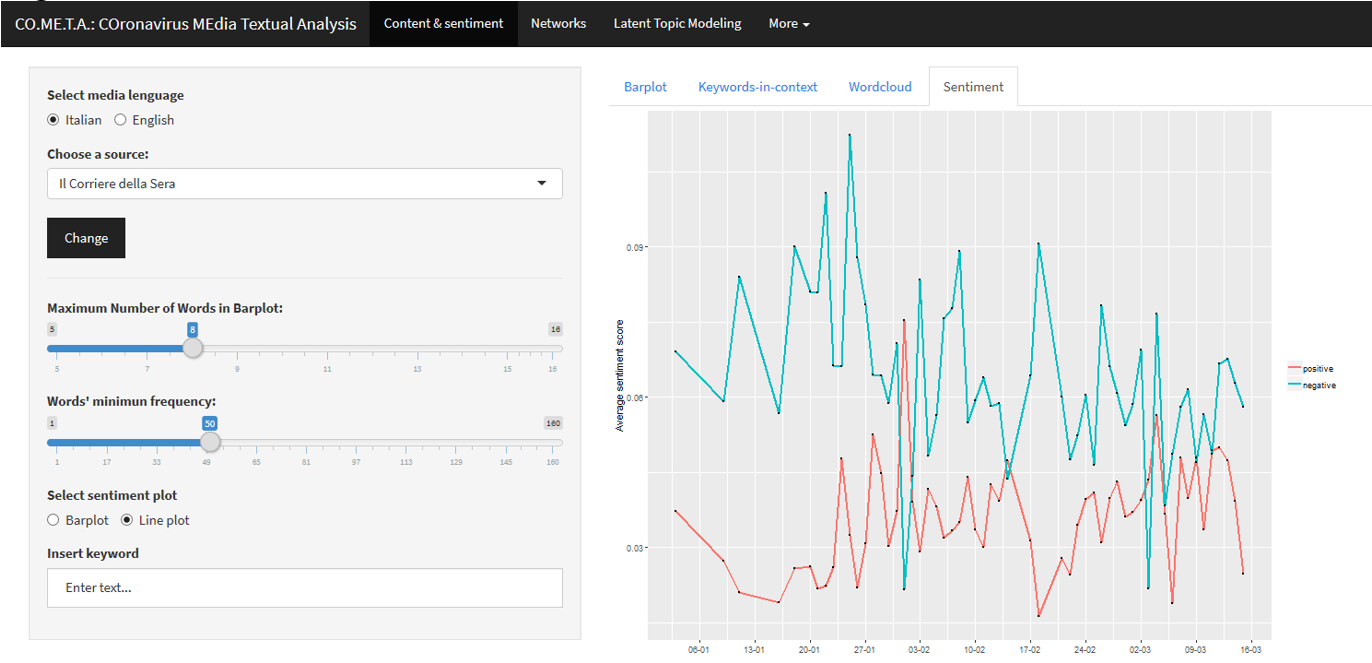Screen dimensions: 1372x663
Task: Open the Content & sentiment page
Action: pos(443,23)
